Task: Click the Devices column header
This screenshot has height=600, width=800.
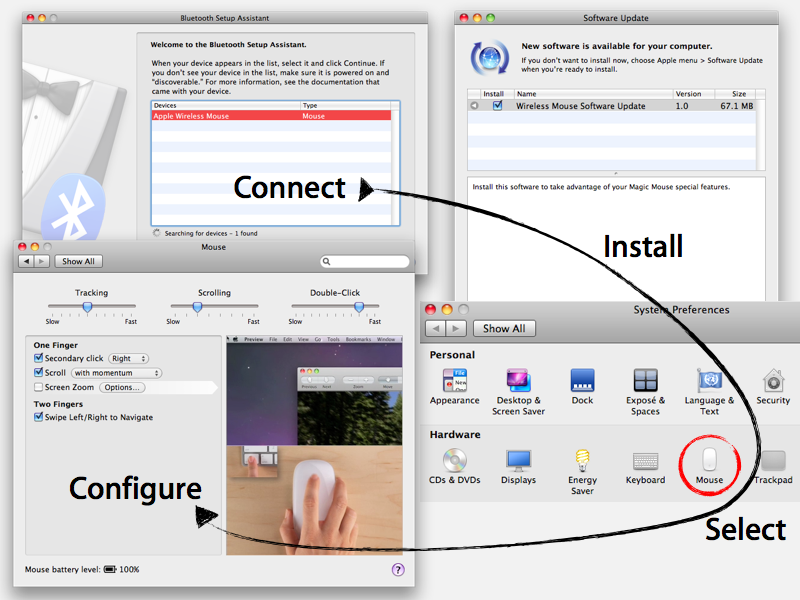Action: (226, 105)
